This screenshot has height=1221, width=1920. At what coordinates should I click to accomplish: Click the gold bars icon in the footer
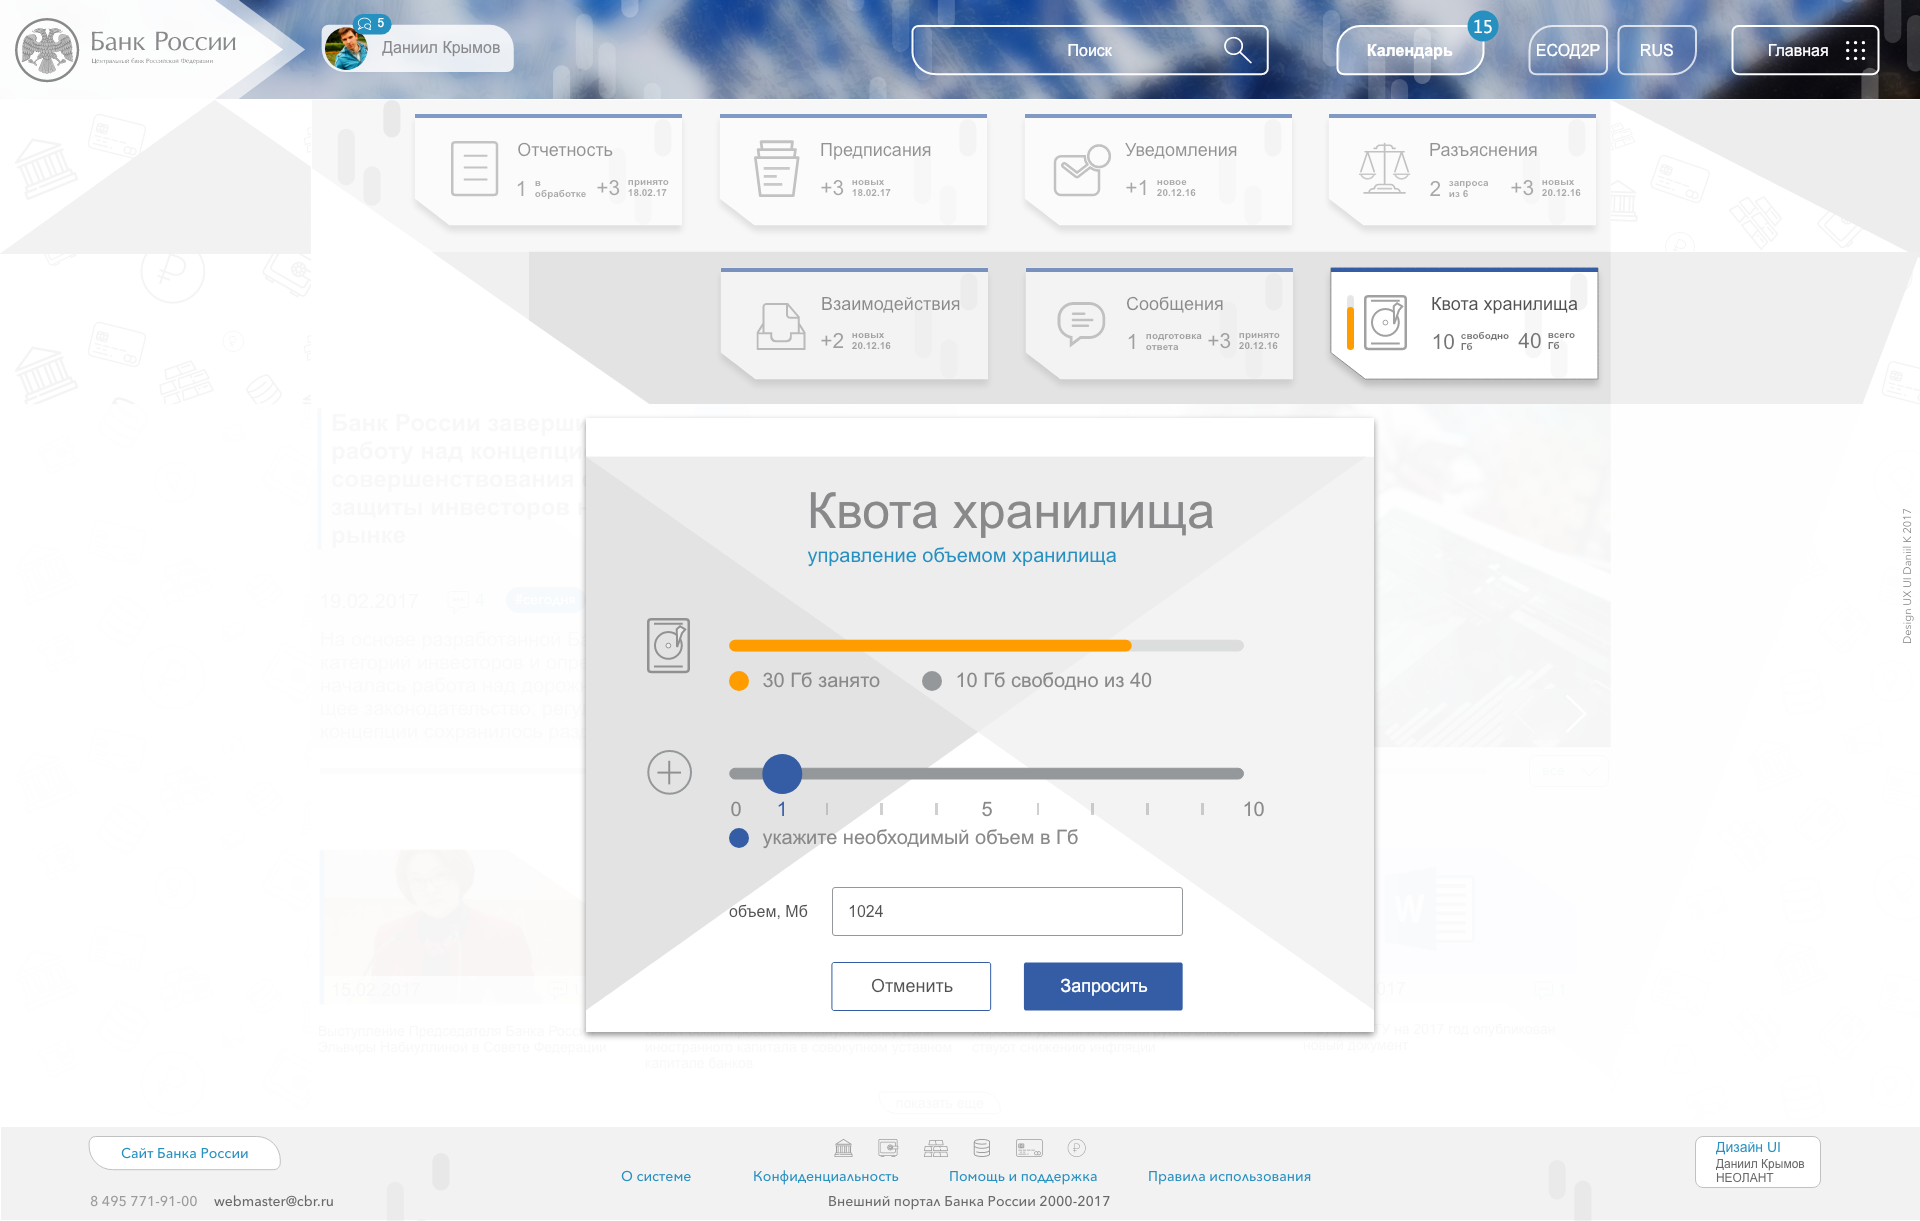[936, 1148]
